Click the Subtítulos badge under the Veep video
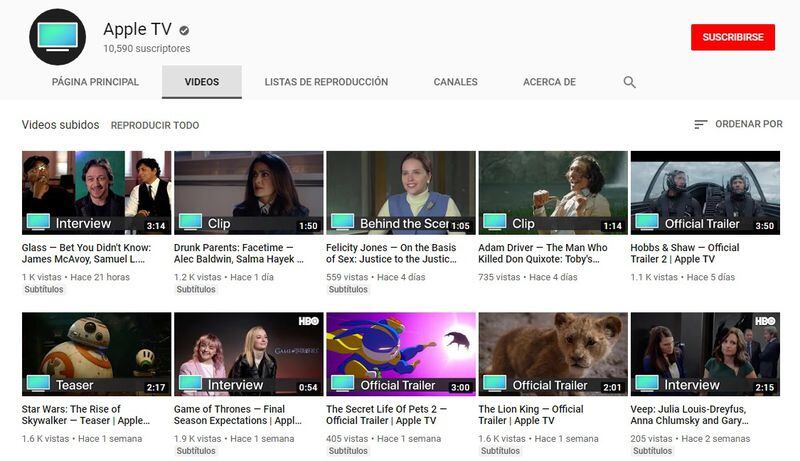The width and height of the screenshot is (800, 461). (653, 451)
